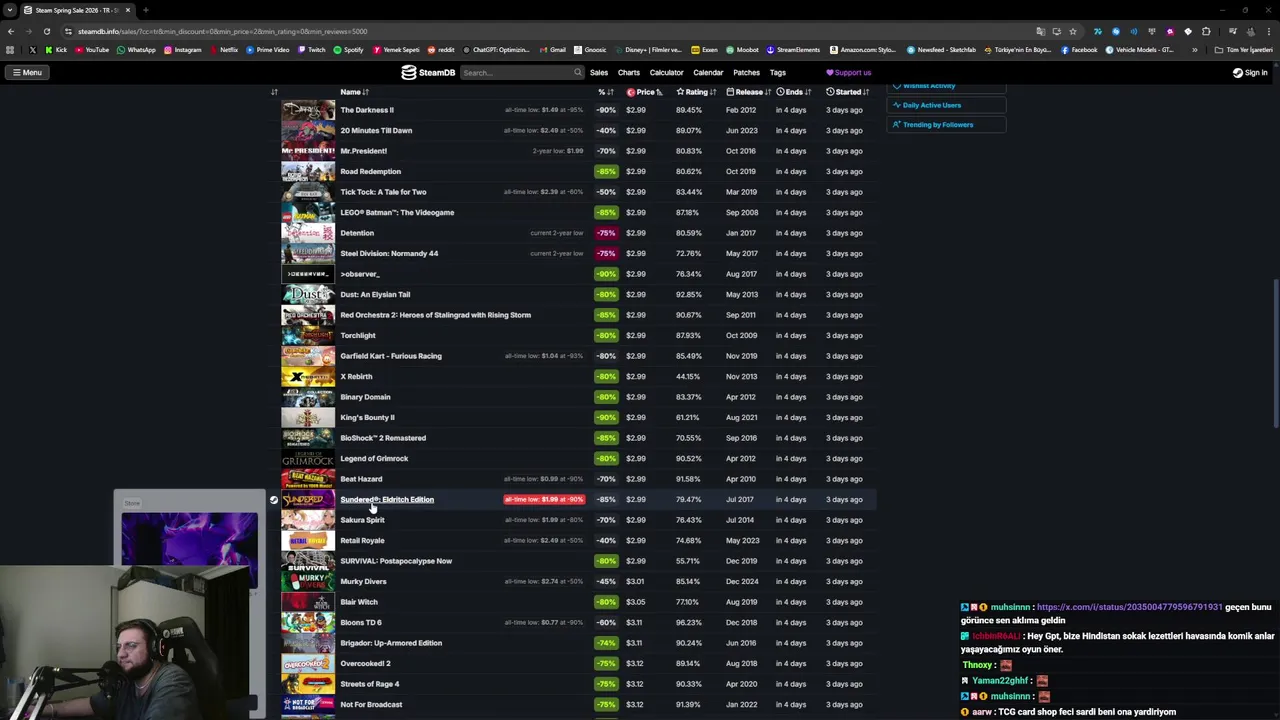Open Chrome three-dot menu

pyautogui.click(x=1268, y=31)
